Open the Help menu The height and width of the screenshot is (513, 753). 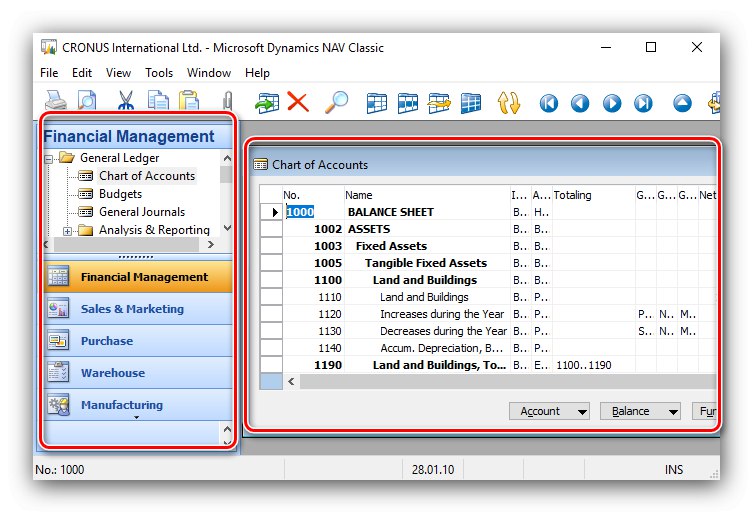(x=257, y=73)
